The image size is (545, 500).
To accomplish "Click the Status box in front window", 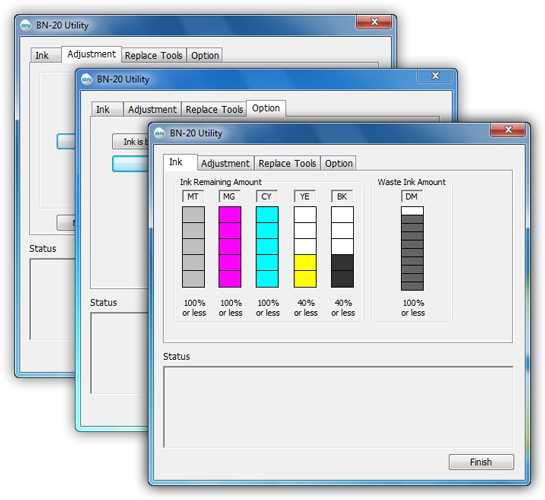I will tap(338, 407).
